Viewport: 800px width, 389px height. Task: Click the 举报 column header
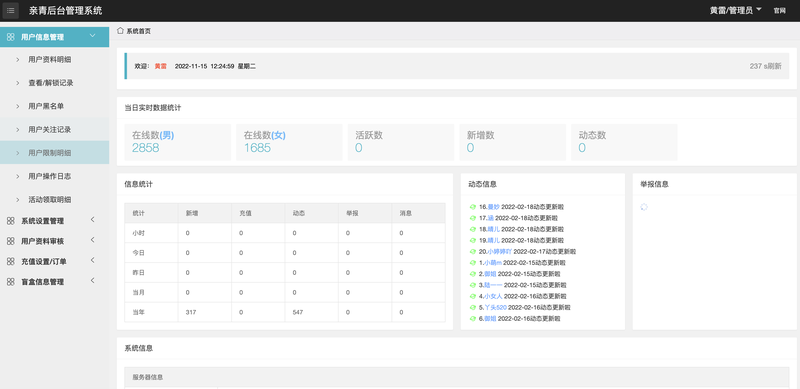point(352,213)
